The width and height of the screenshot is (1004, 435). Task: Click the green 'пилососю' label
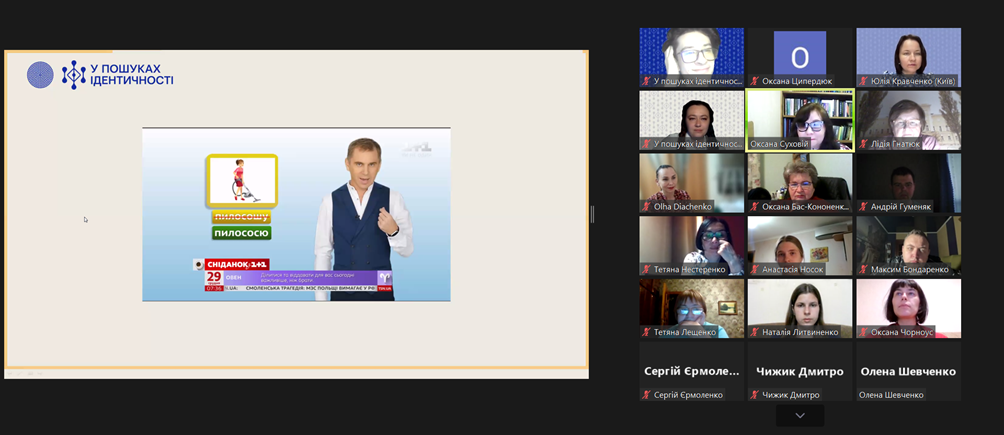(241, 233)
